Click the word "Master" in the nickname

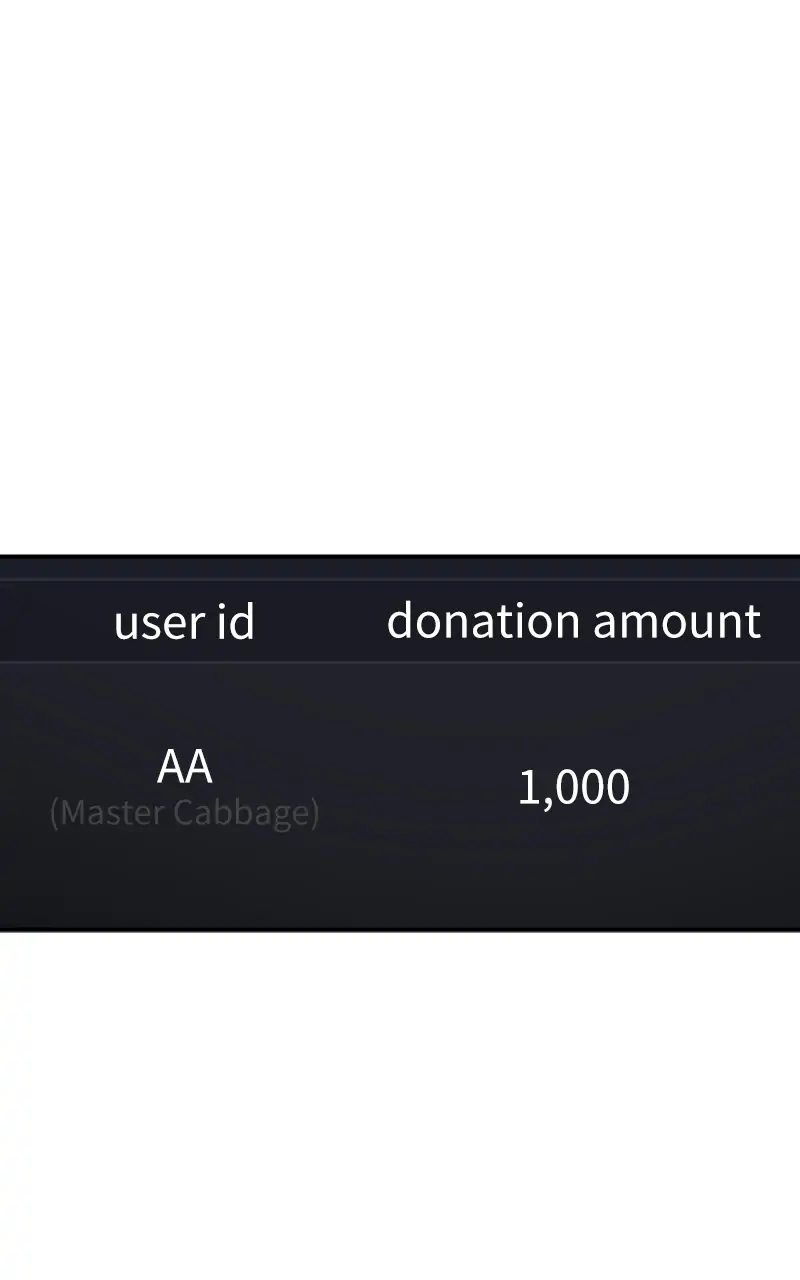tap(110, 813)
